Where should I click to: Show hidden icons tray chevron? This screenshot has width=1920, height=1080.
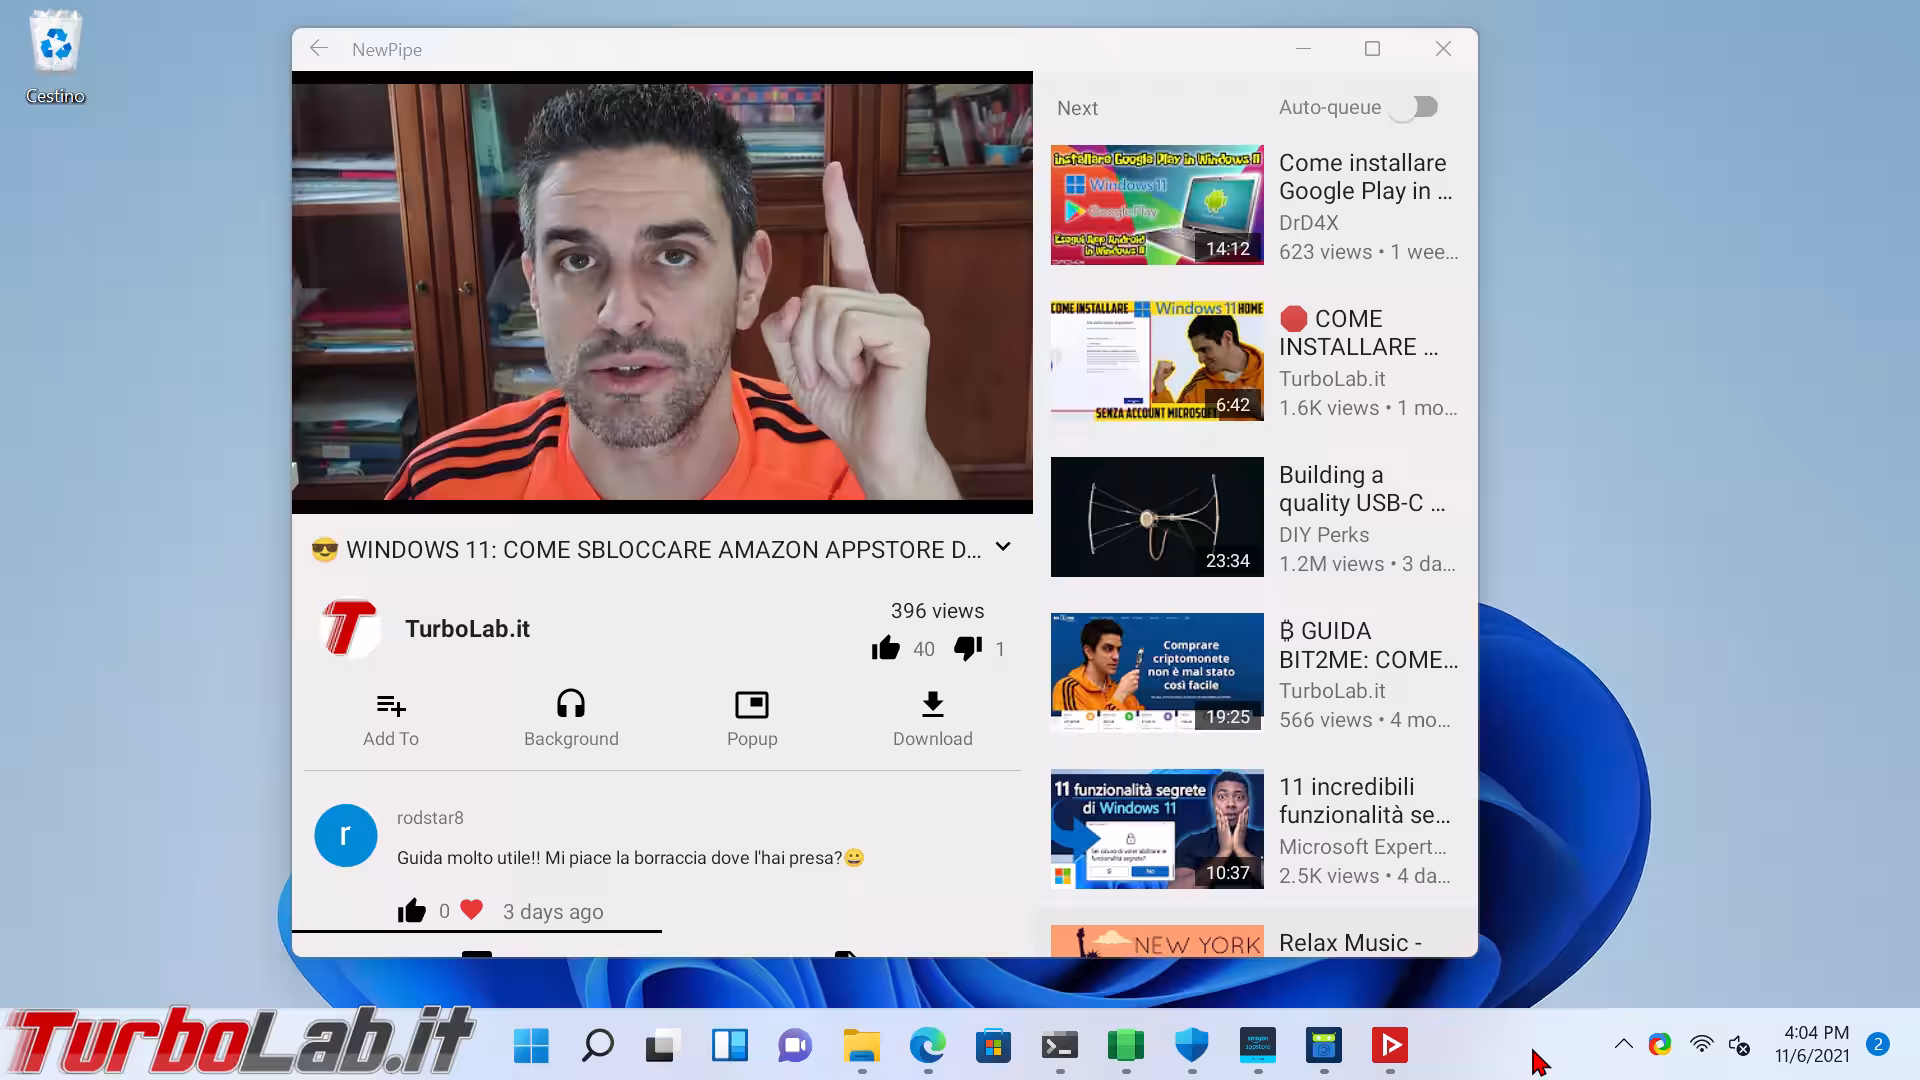point(1623,1045)
